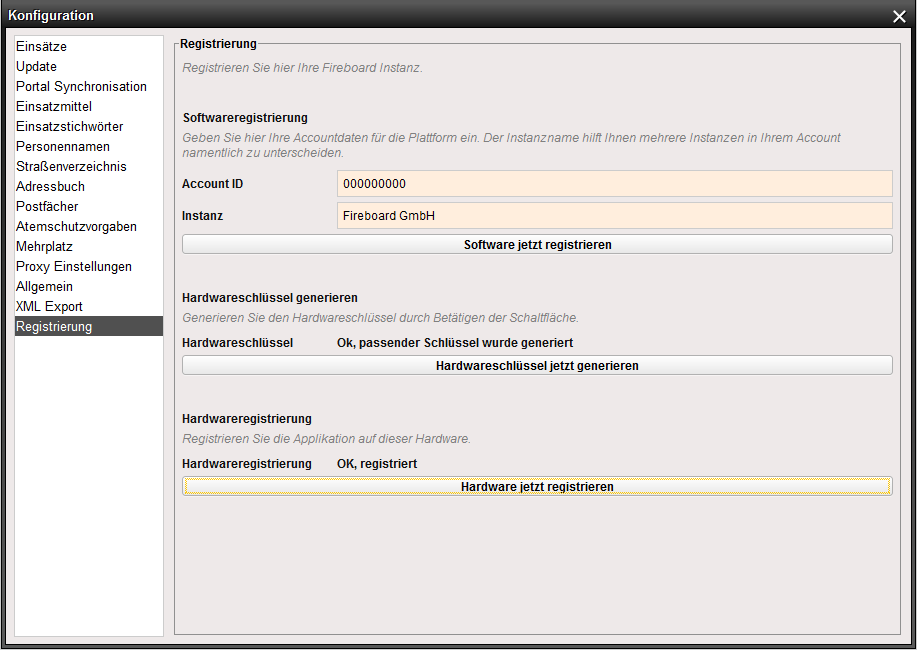Select the Allgemein settings entry
The width and height of the screenshot is (917, 650).
pos(44,287)
